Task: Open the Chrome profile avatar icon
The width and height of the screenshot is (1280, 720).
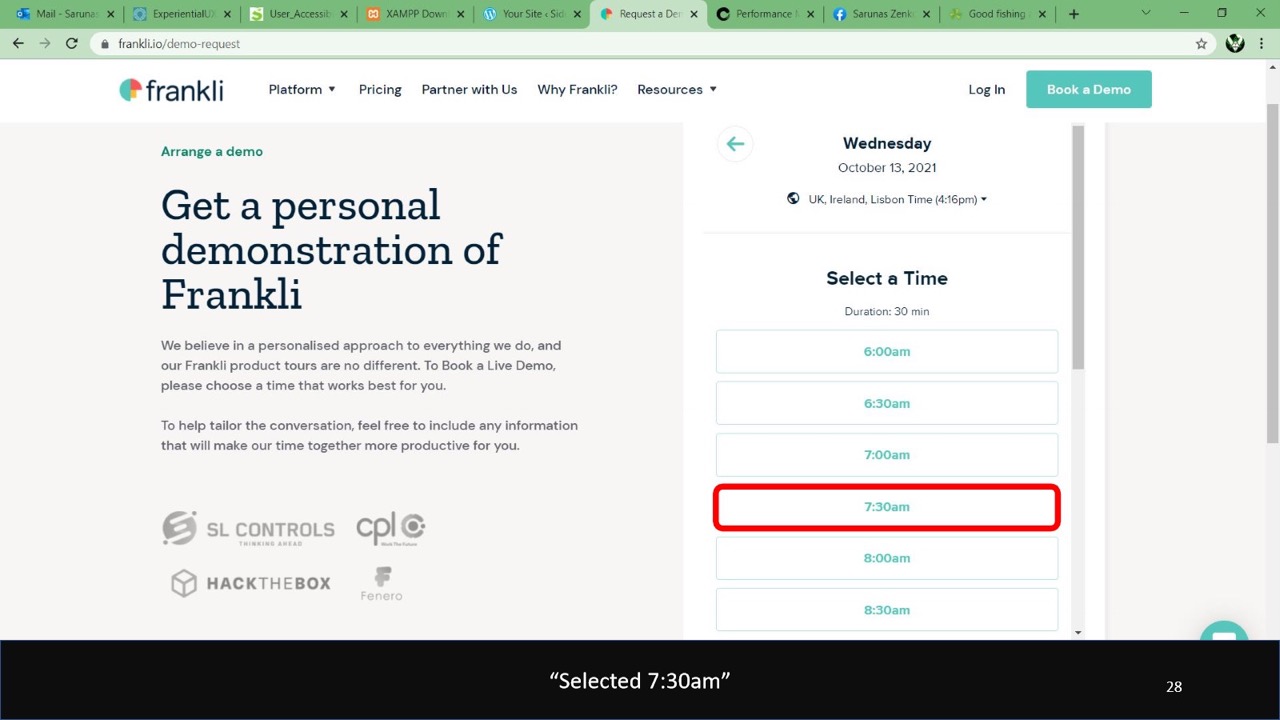Action: tap(1235, 44)
